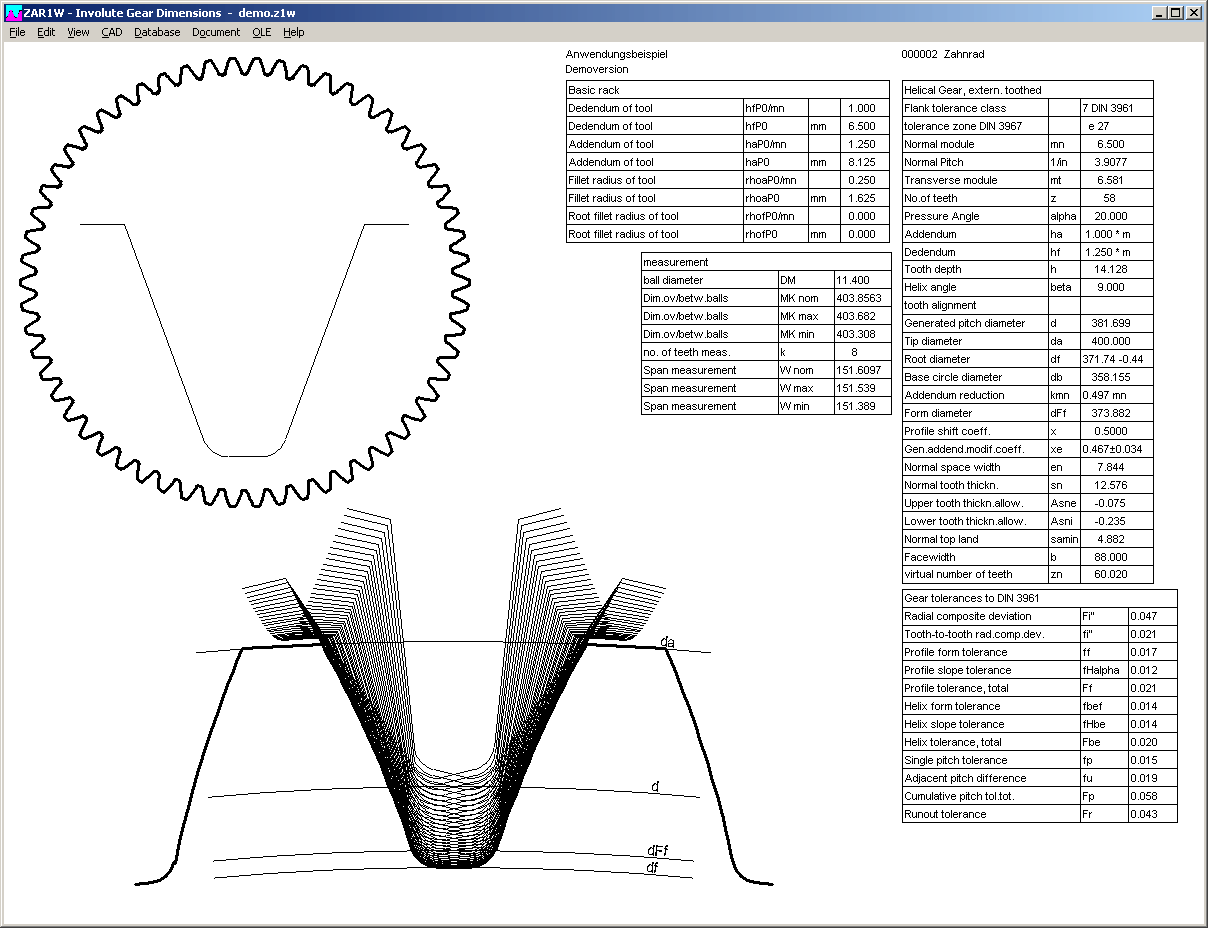The height and width of the screenshot is (928, 1208).
Task: Open the Edit menu
Action: [x=46, y=32]
